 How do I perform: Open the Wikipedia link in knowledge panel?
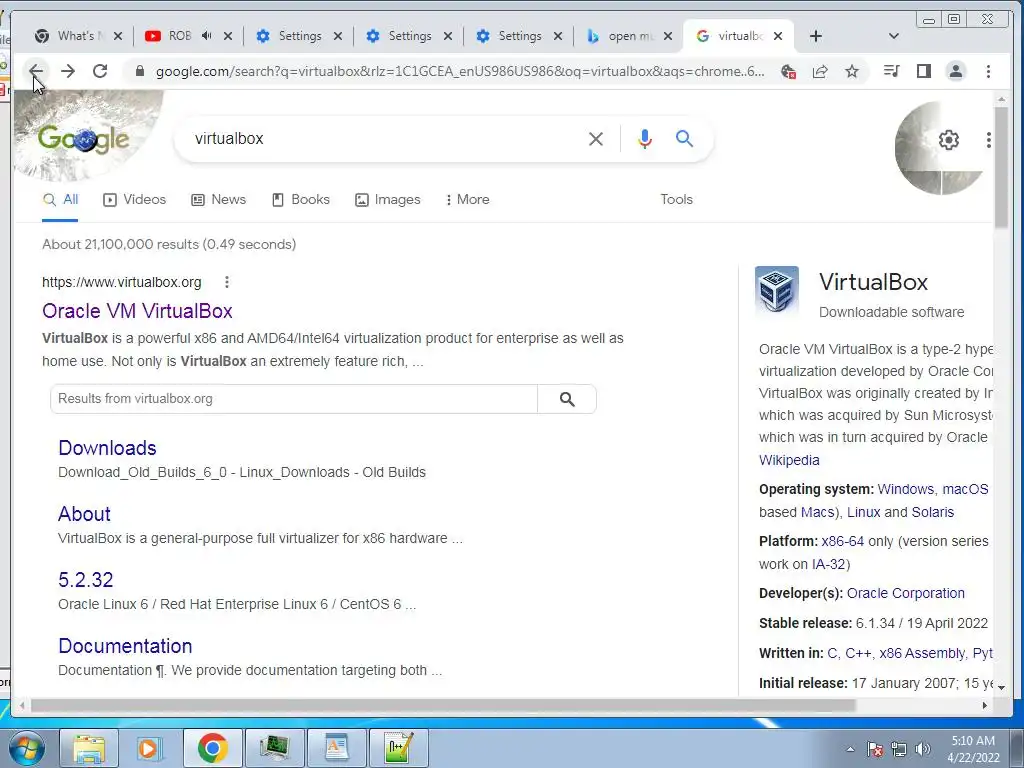(x=789, y=460)
